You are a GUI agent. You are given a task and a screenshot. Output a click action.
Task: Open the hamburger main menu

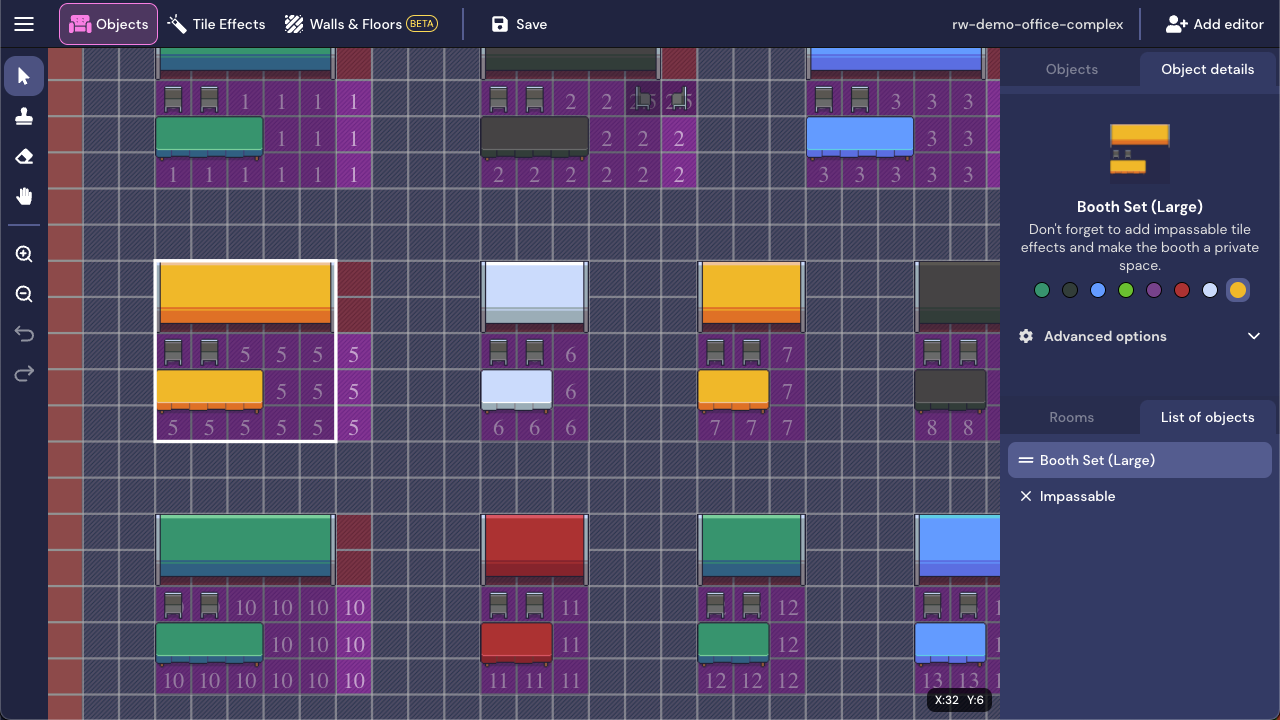[x=24, y=24]
